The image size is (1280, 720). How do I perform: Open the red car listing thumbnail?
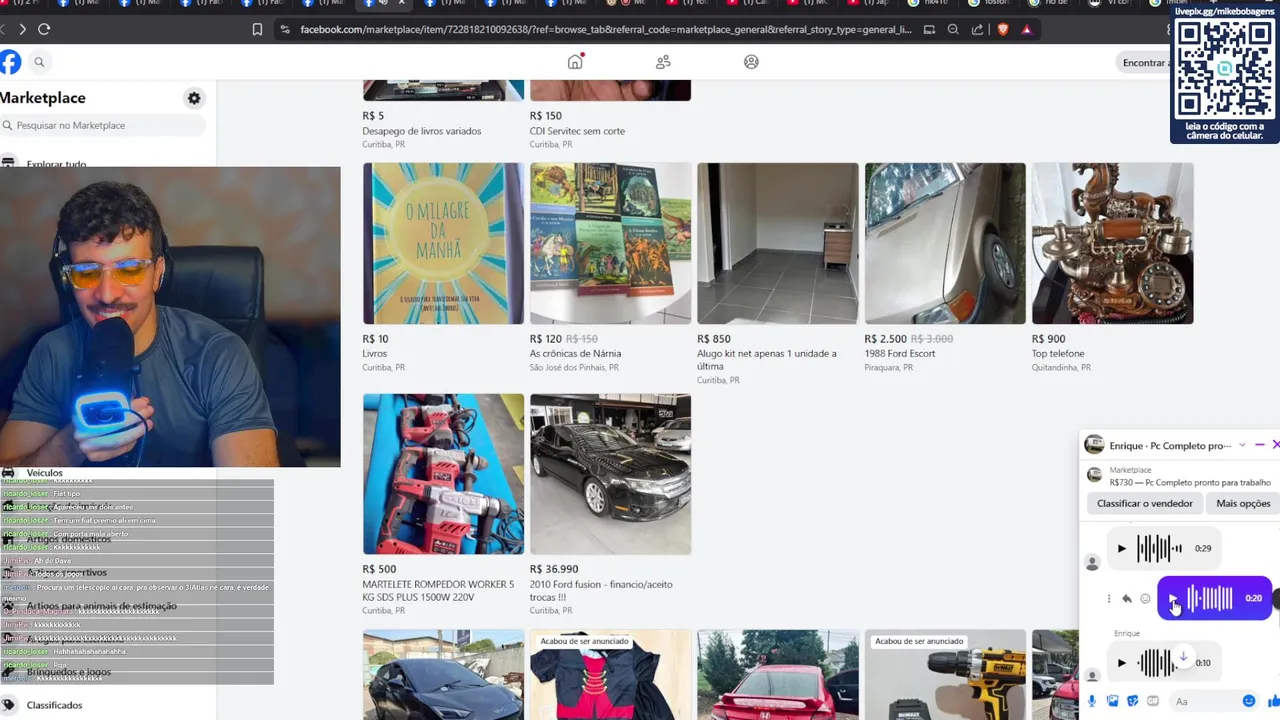778,675
